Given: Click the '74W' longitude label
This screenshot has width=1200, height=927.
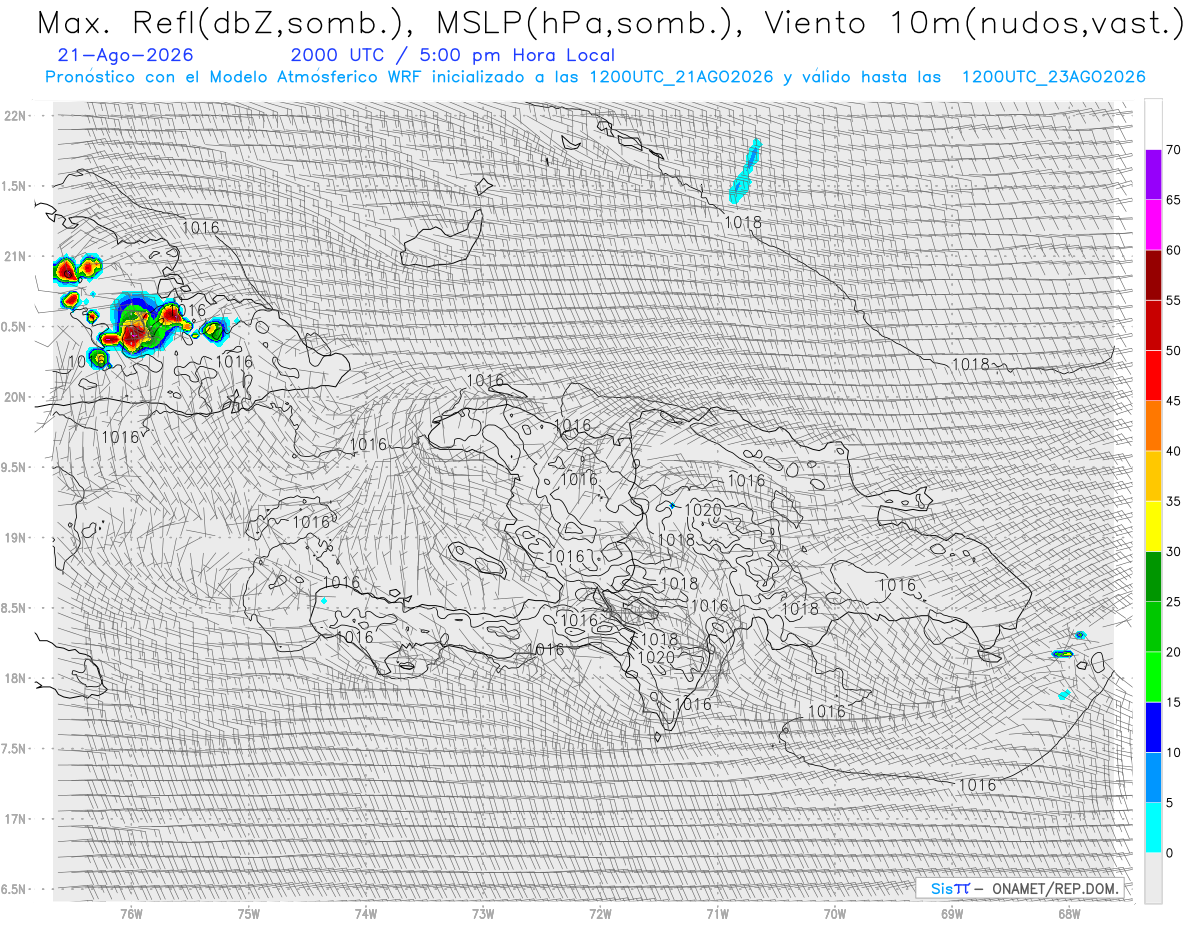Looking at the screenshot, I should point(366,913).
